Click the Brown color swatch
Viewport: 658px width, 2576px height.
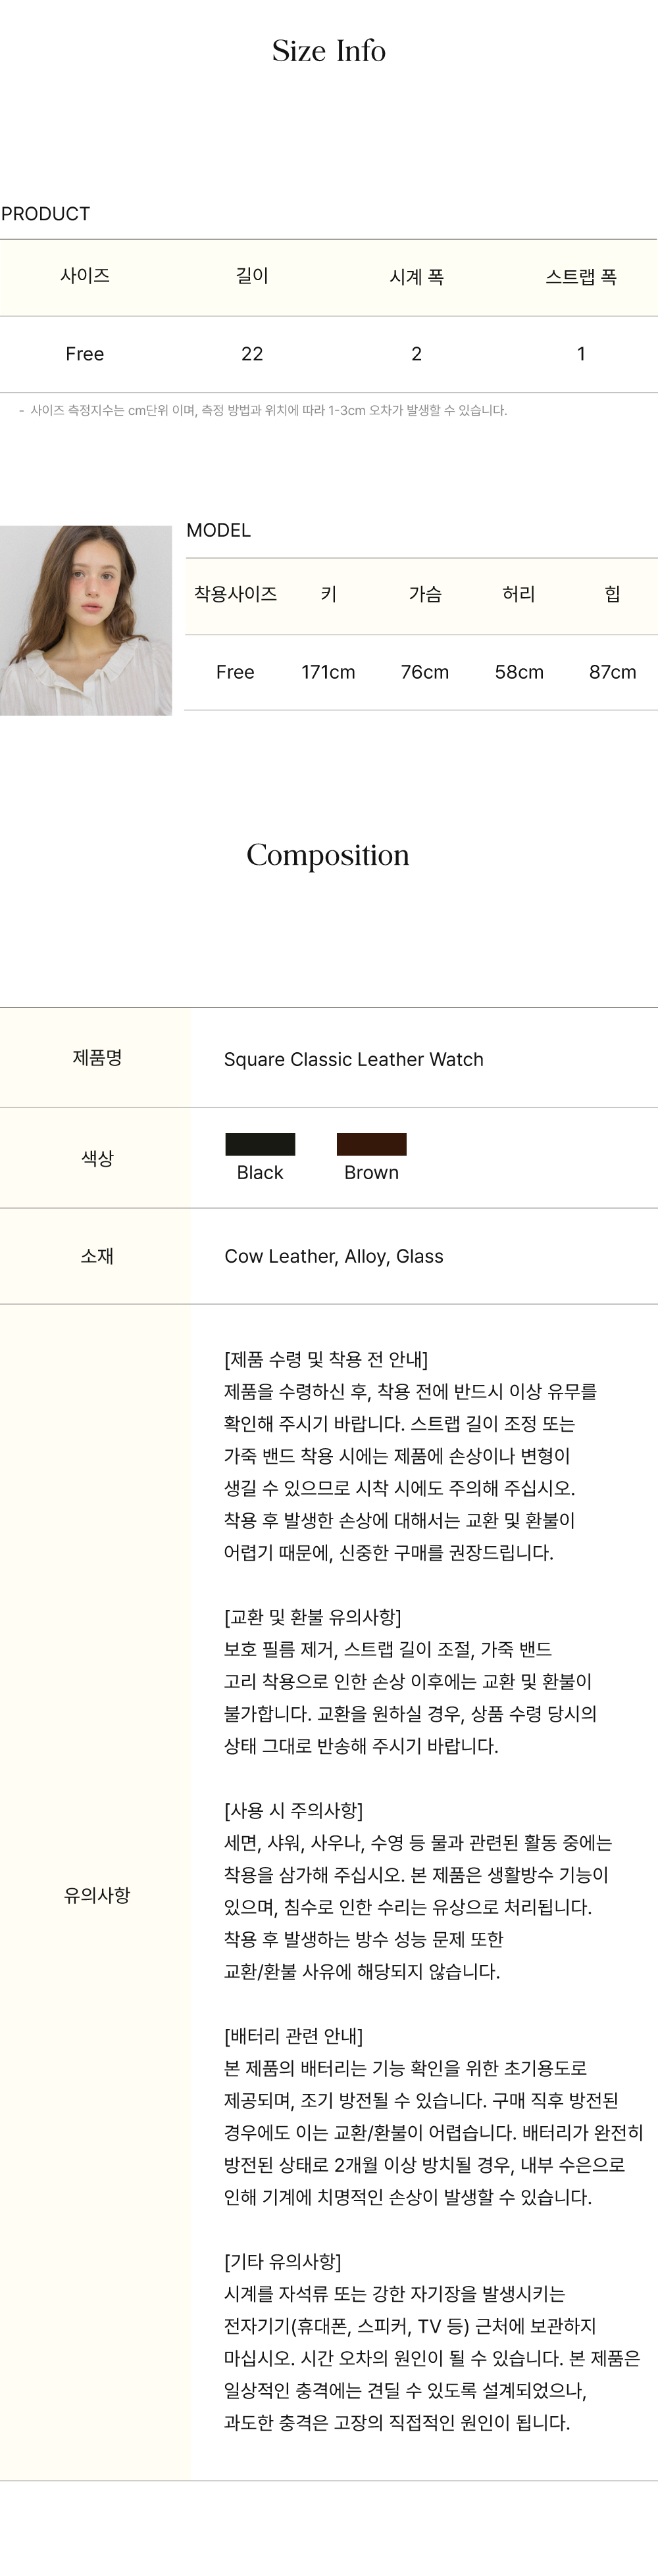371,1144
